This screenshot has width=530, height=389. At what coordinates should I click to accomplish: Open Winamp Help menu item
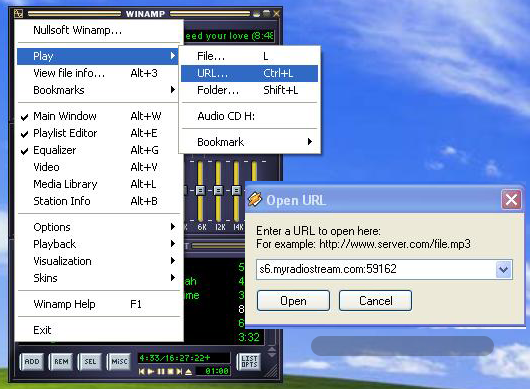tap(98, 304)
